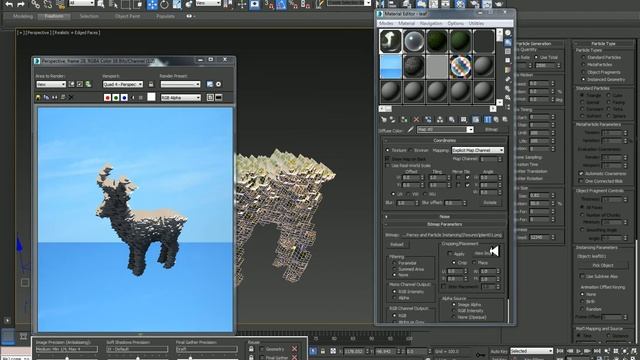Screen dimensions: 640x360
Task: Click Sample Type icon in Material Editor sidebar
Action: tap(508, 33)
